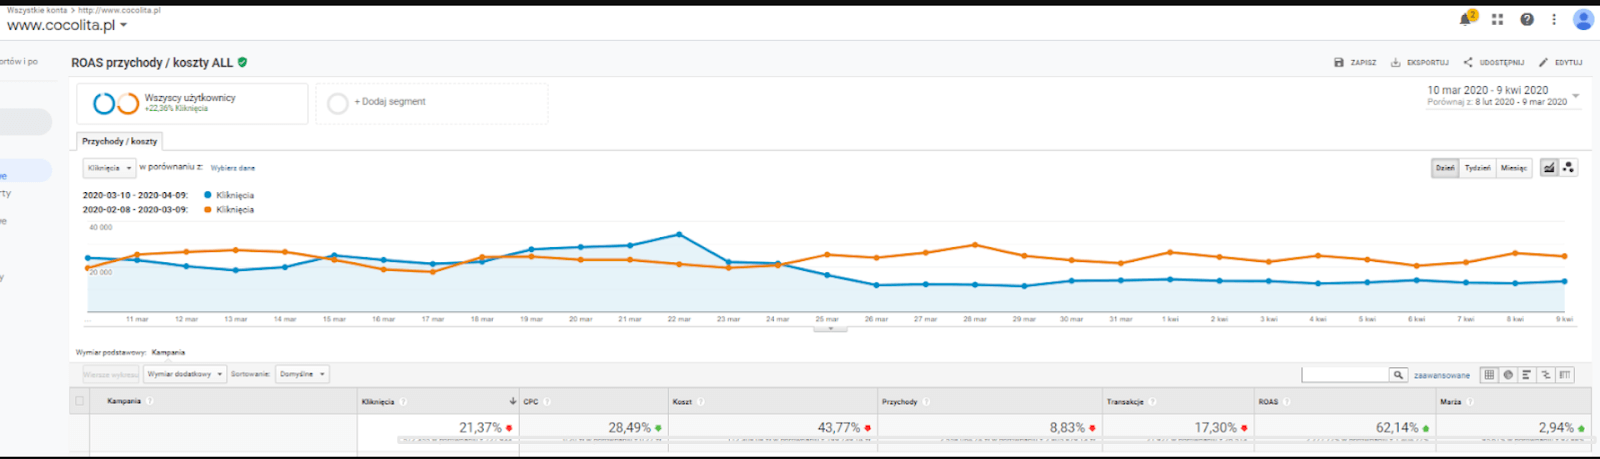Set graph interval to Tydzień
Screen dimensions: 1600x459
tap(1477, 168)
